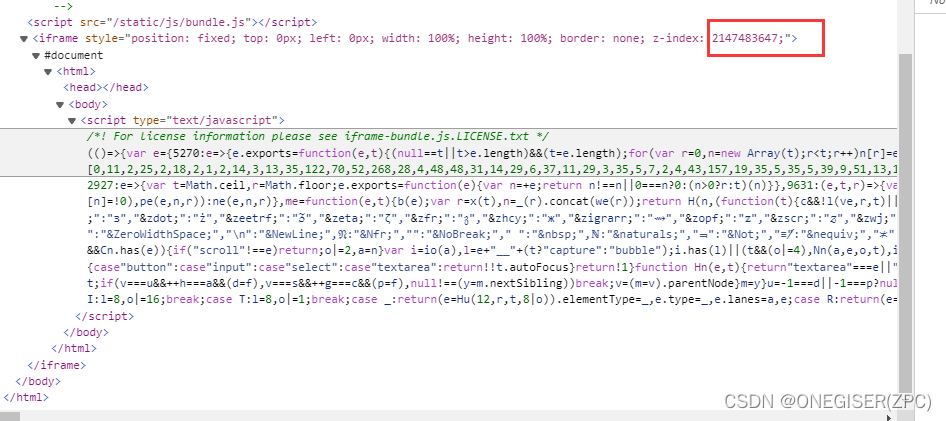Select the script src bundle.js element
Image resolution: width=946 pixels, height=421 pixels.
(x=172, y=22)
